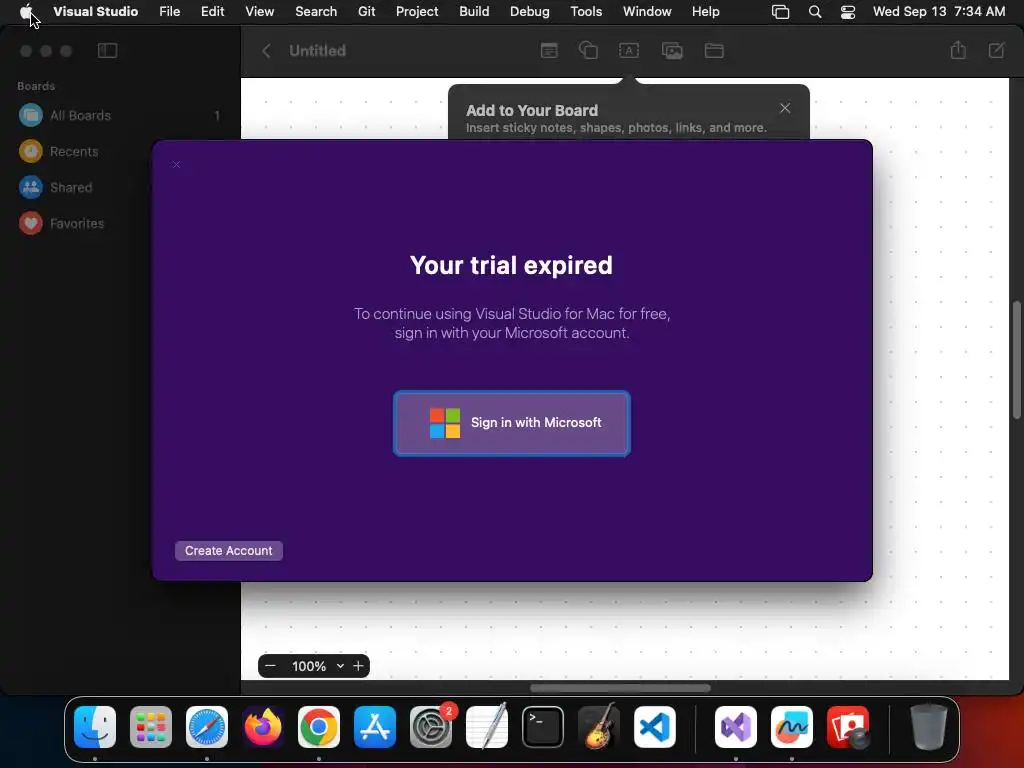Select Shared in Freeform sidebar

click(x=120, y=187)
